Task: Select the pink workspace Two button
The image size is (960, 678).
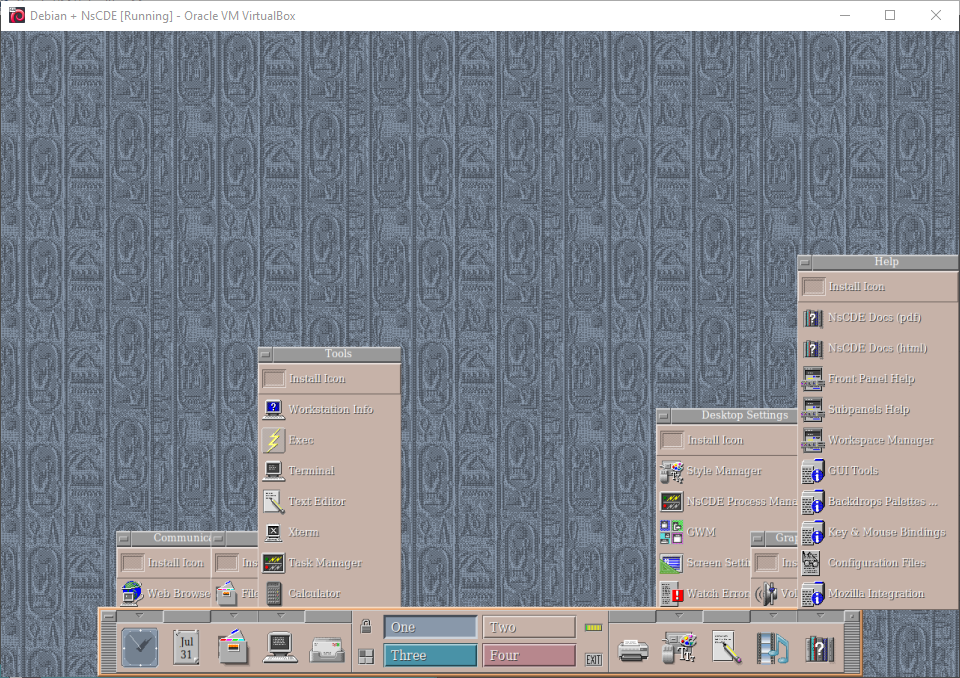Action: tap(529, 627)
